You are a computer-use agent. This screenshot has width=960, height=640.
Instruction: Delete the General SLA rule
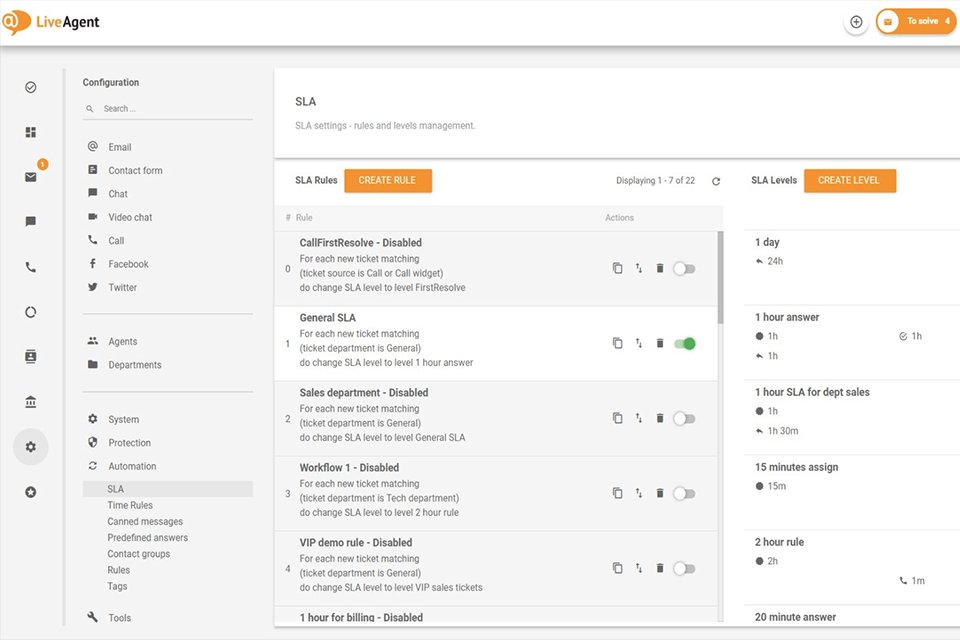point(660,343)
